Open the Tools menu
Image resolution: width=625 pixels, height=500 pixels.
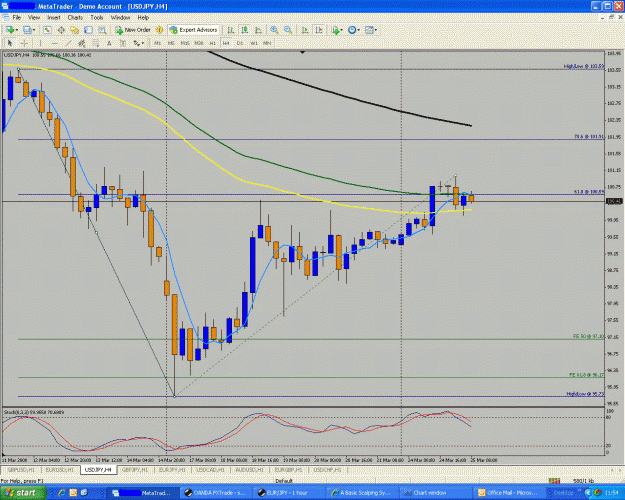pos(96,18)
